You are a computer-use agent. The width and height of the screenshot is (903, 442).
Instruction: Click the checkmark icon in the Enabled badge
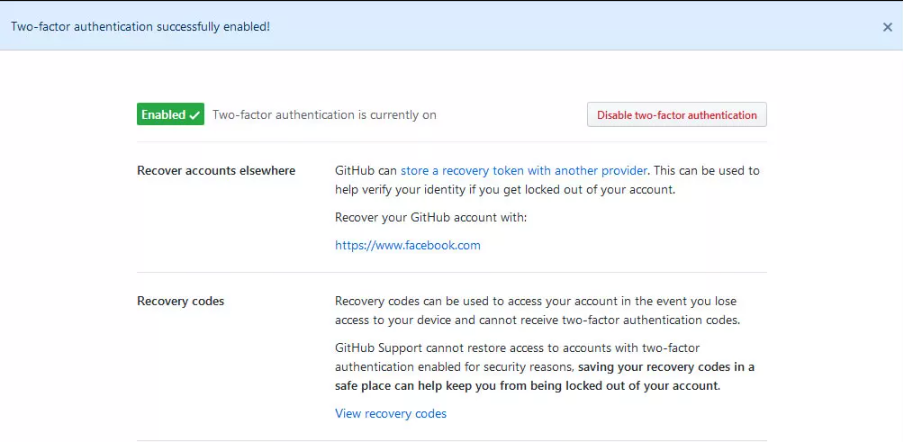click(194, 115)
